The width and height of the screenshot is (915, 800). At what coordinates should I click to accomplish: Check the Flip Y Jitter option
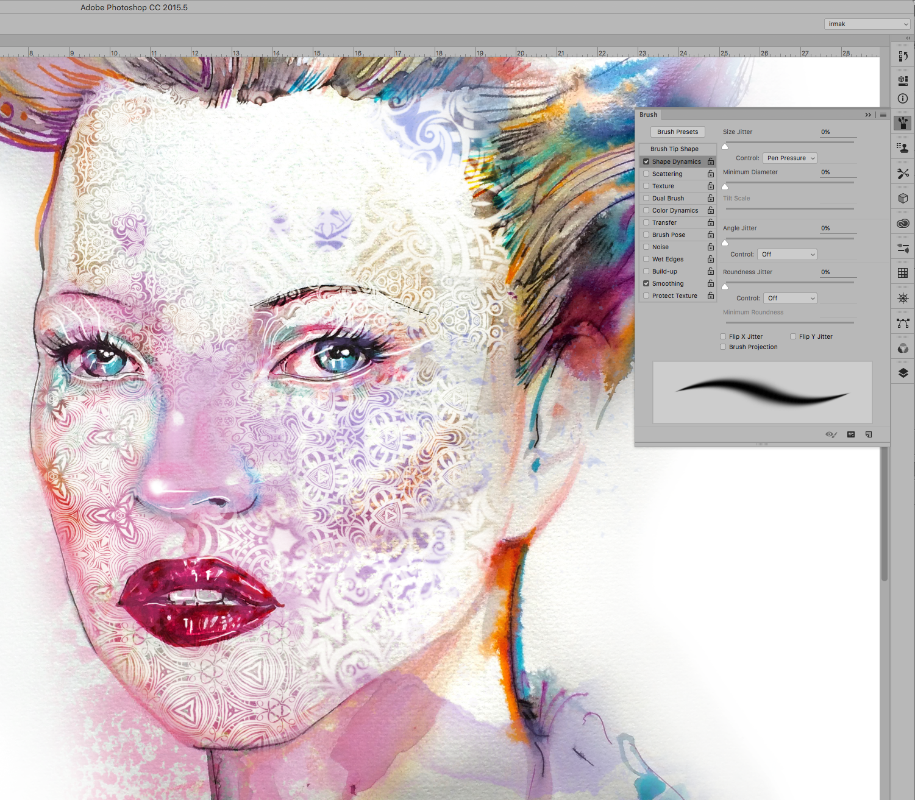[x=793, y=337]
